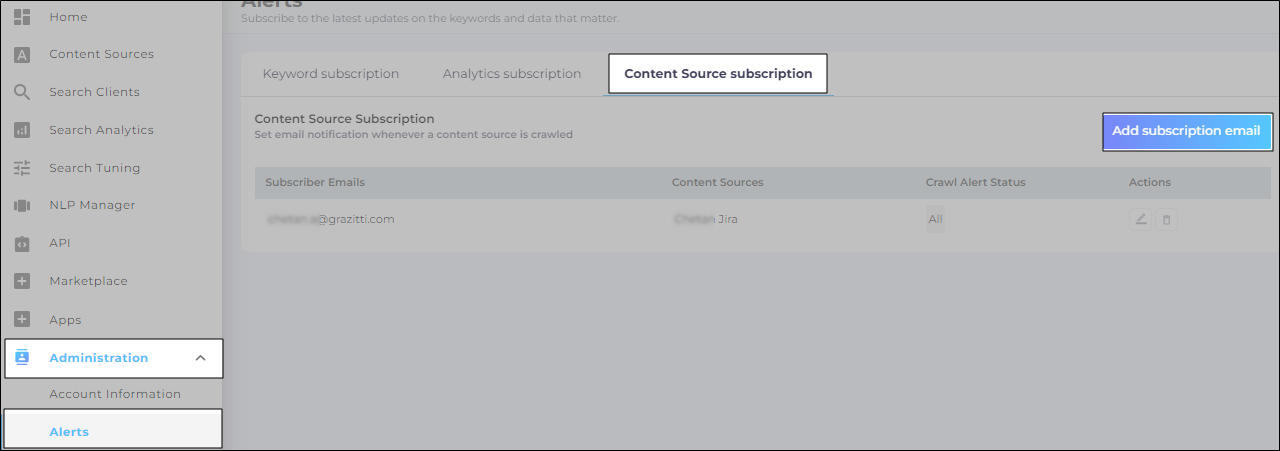Click the Content Sources sidebar icon
Screen dimensions: 1280x451
pyautogui.click(x=22, y=55)
